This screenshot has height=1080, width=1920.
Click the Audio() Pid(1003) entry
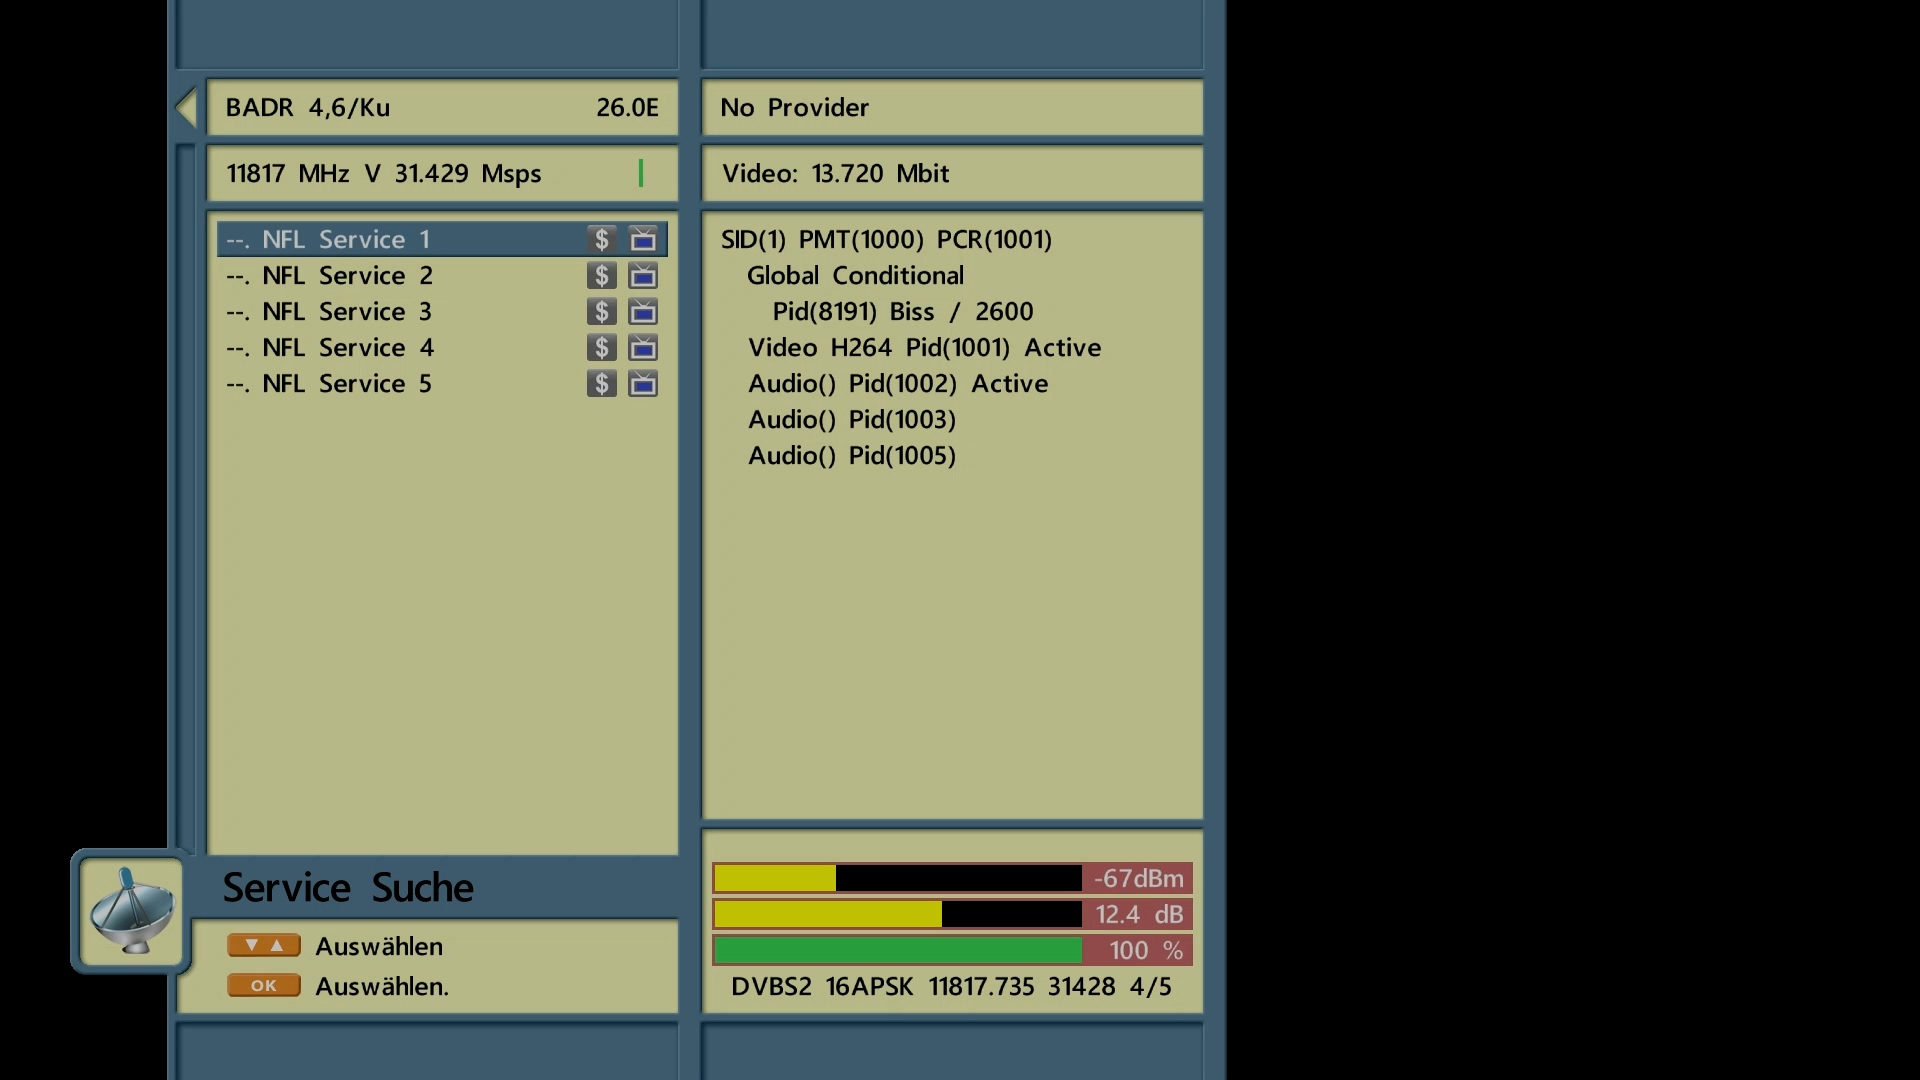pos(852,420)
